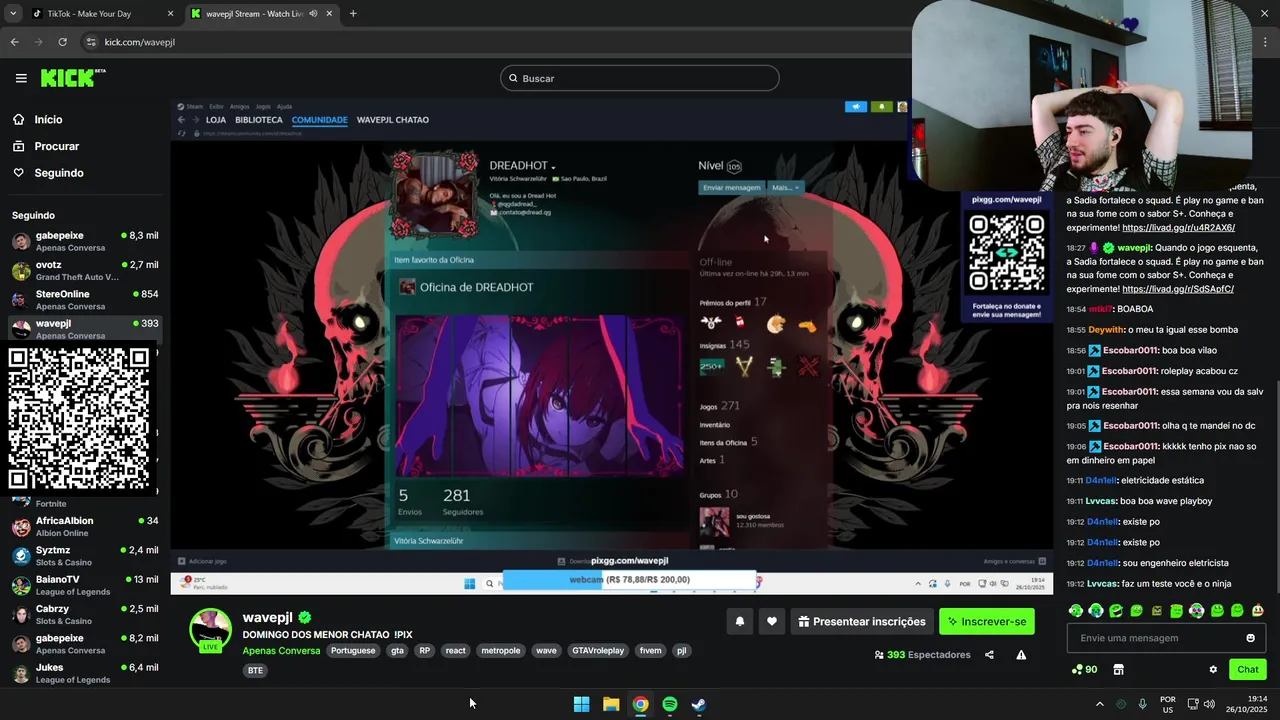
Task: Open File Explorer from taskbar
Action: (611, 704)
